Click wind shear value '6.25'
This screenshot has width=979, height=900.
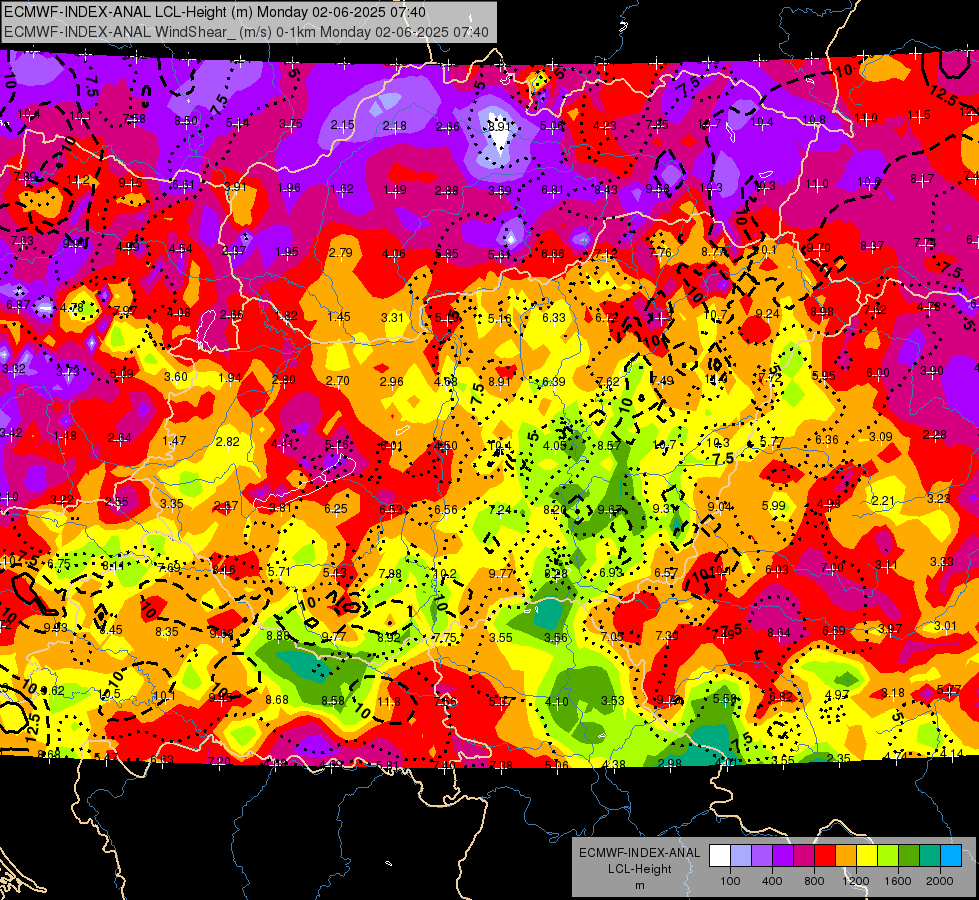coord(335,508)
